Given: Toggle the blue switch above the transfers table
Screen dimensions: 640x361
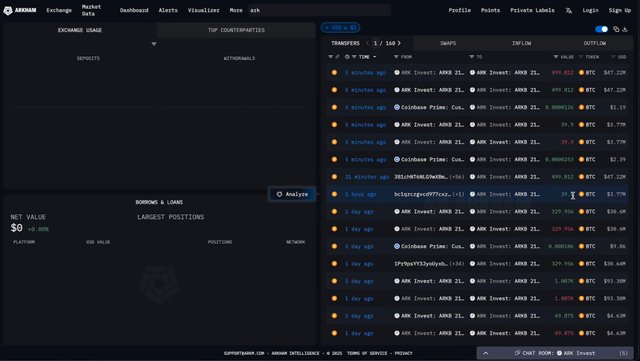Looking at the screenshot, I should (x=601, y=29).
